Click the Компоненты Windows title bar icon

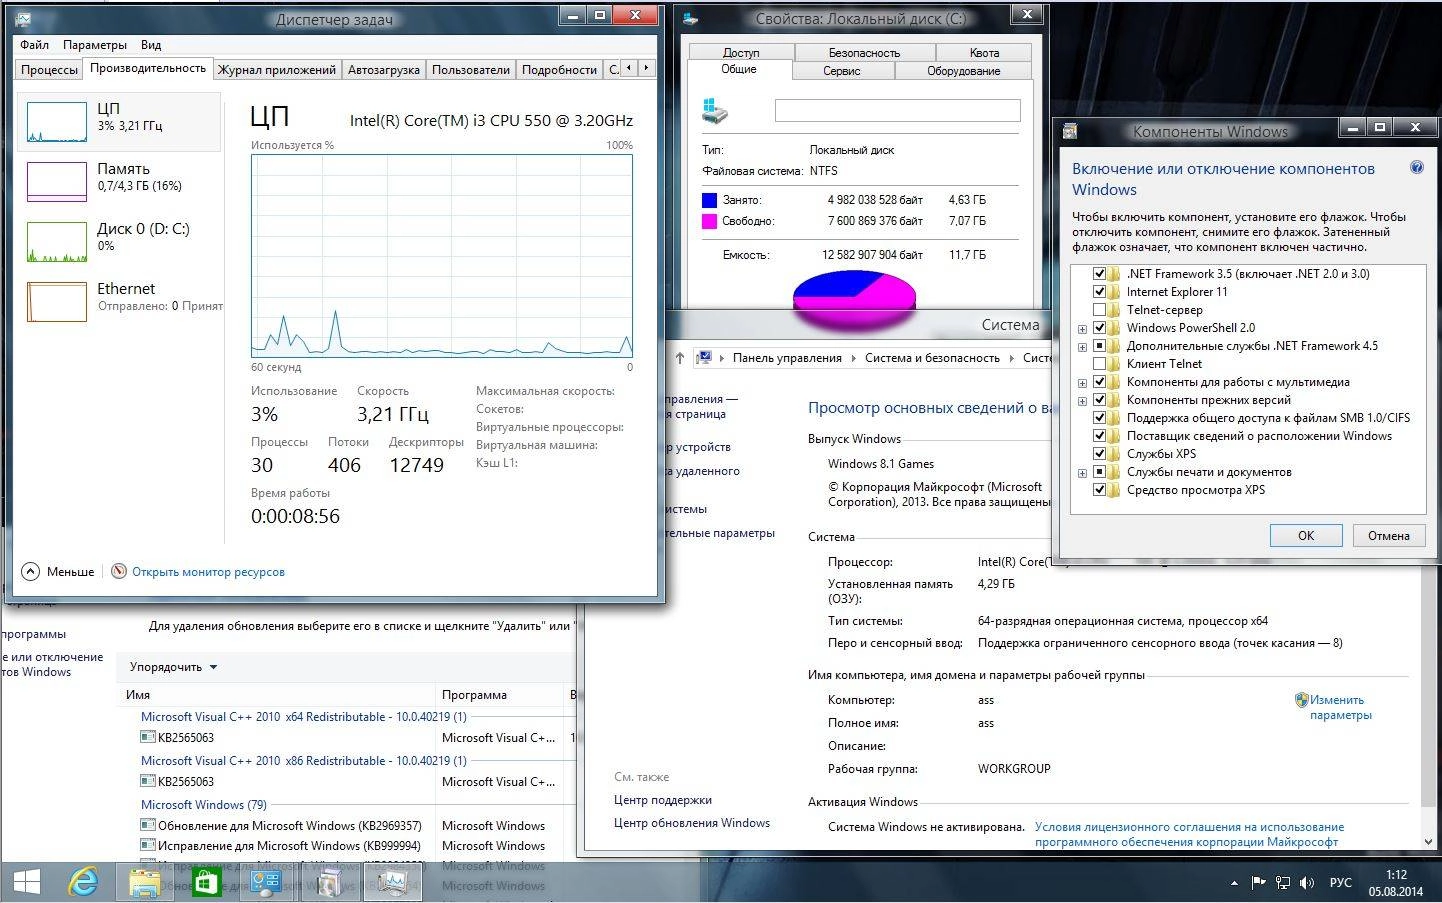tap(1070, 131)
